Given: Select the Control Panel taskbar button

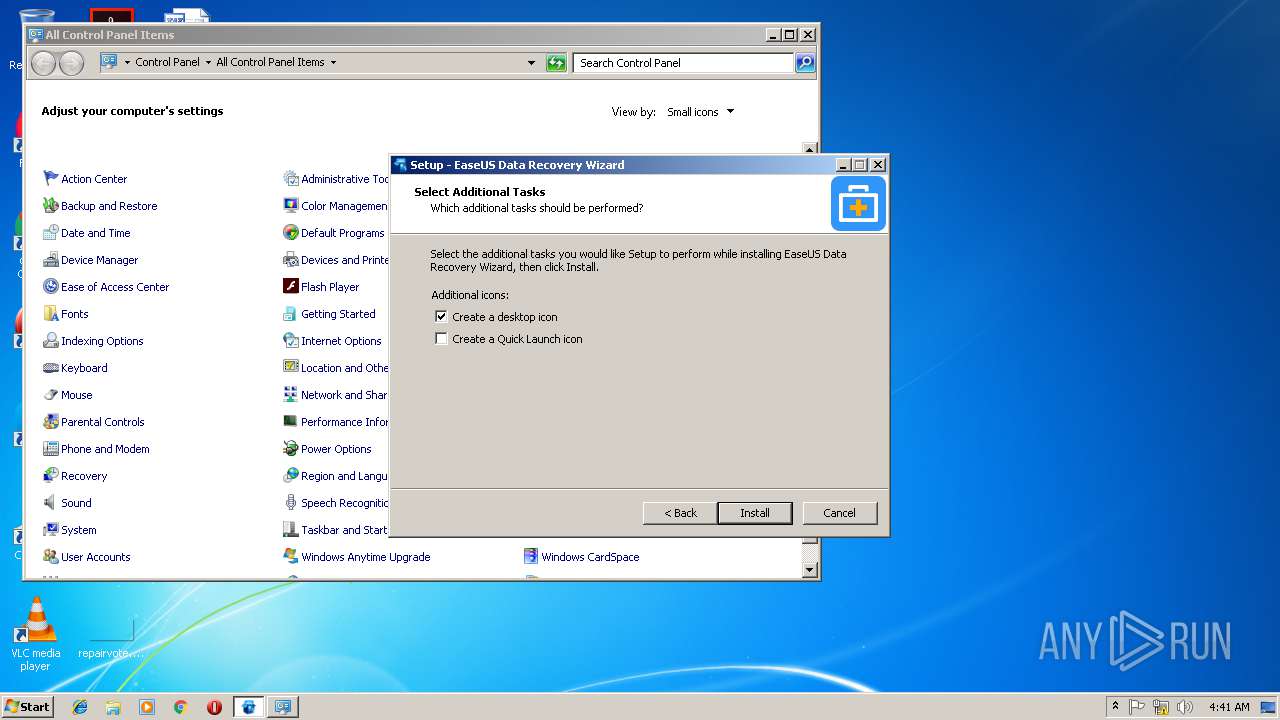Looking at the screenshot, I should (x=283, y=707).
